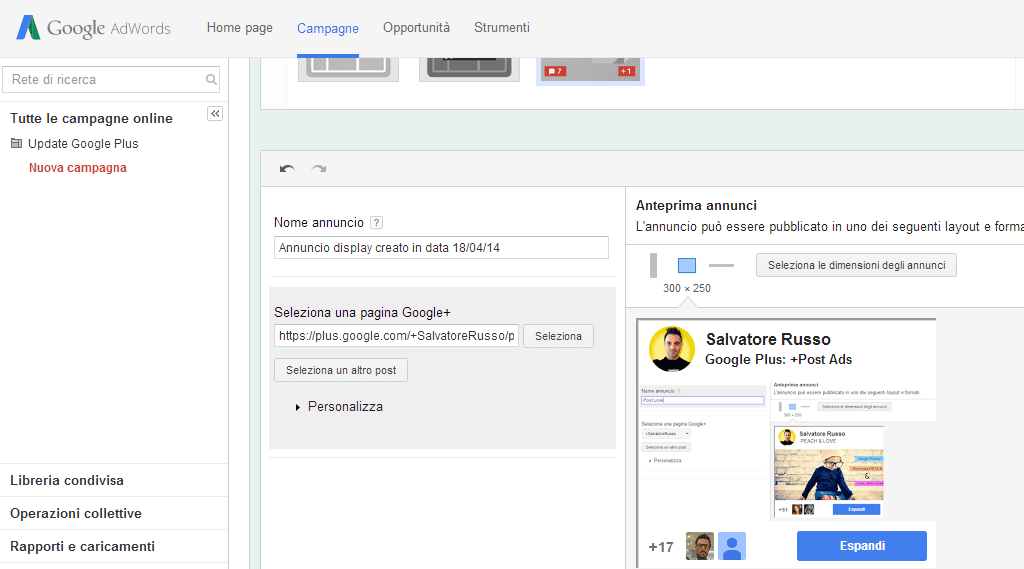Click the blue Espandi button
The height and width of the screenshot is (569, 1024).
pyautogui.click(x=862, y=546)
